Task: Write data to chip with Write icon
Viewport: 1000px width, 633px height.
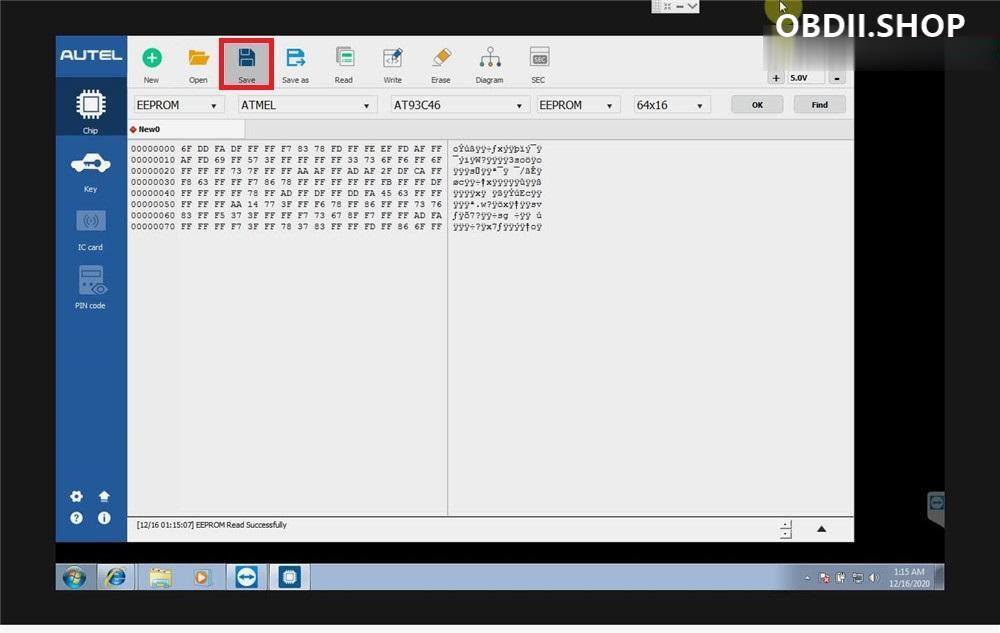Action: click(392, 64)
